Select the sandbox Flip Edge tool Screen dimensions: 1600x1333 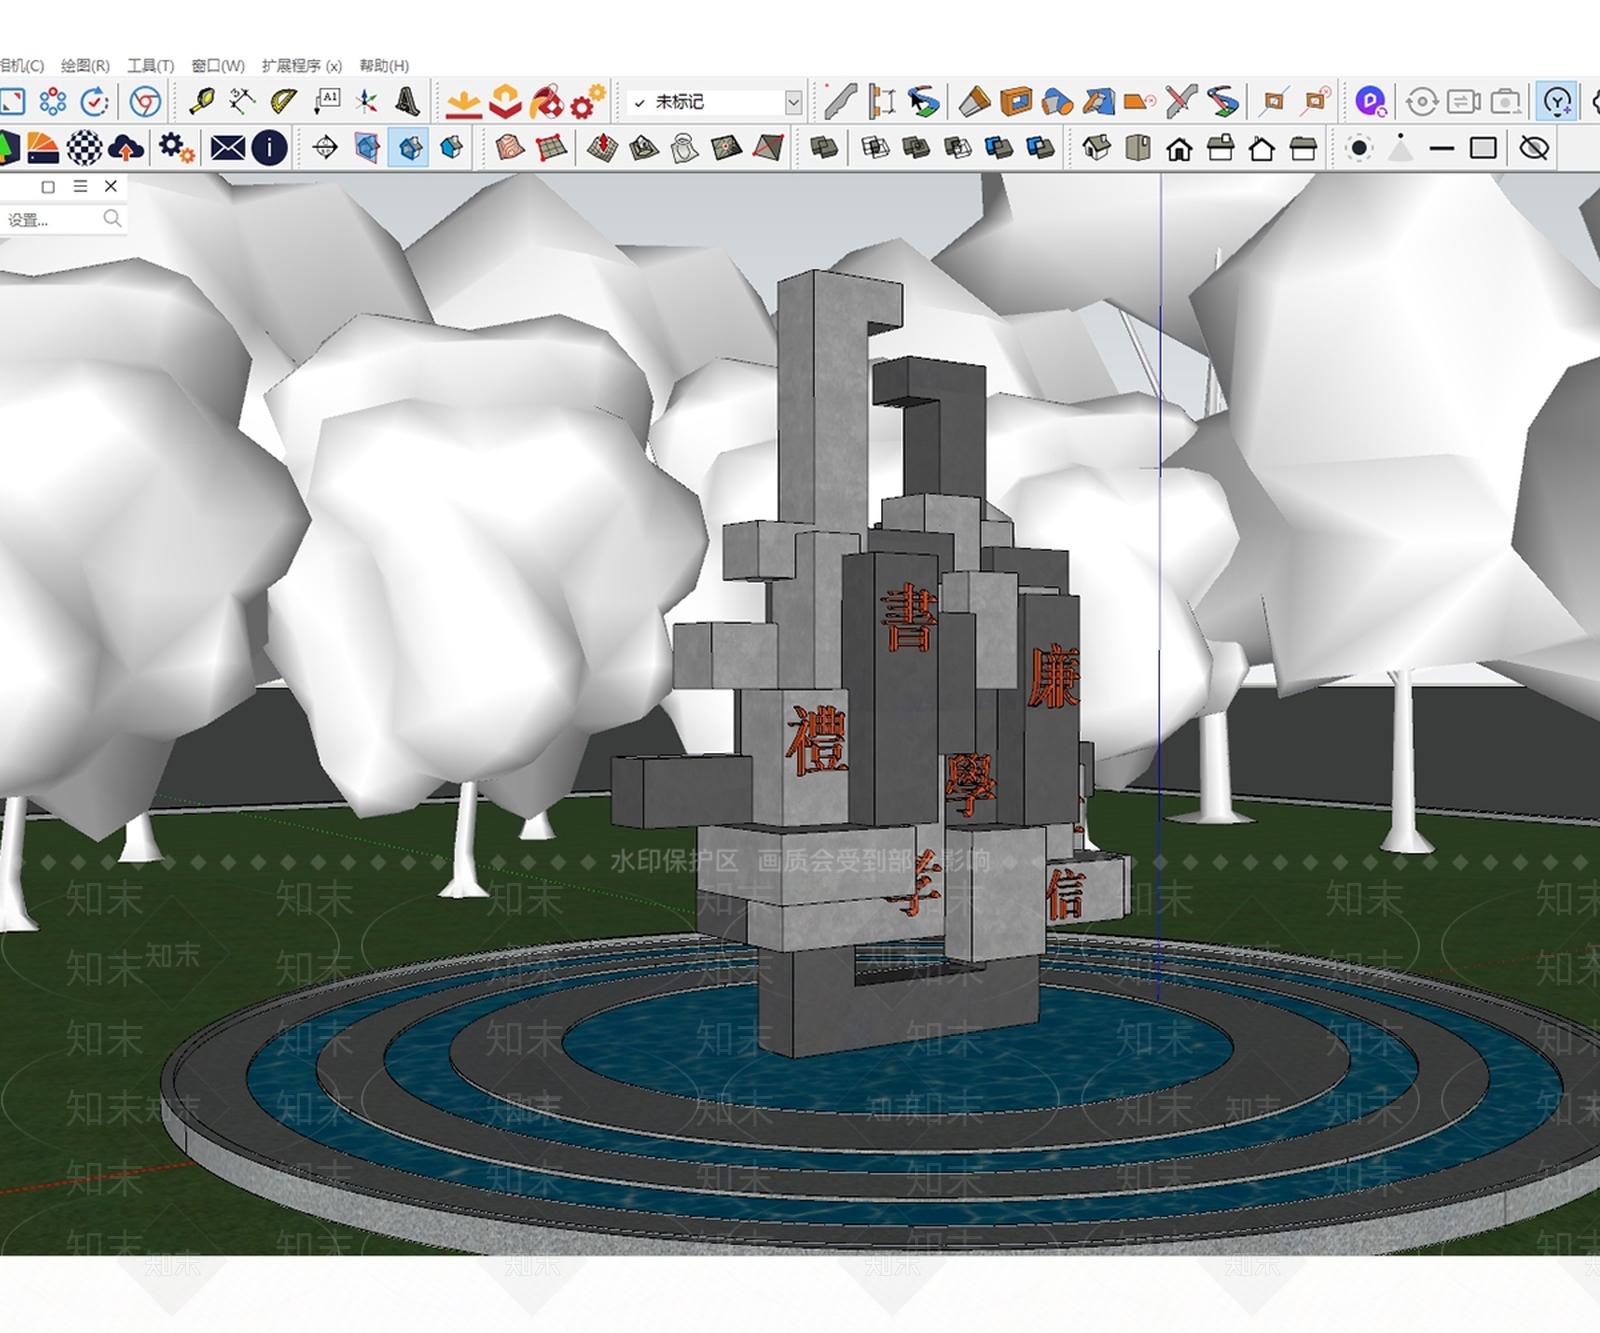click(768, 148)
